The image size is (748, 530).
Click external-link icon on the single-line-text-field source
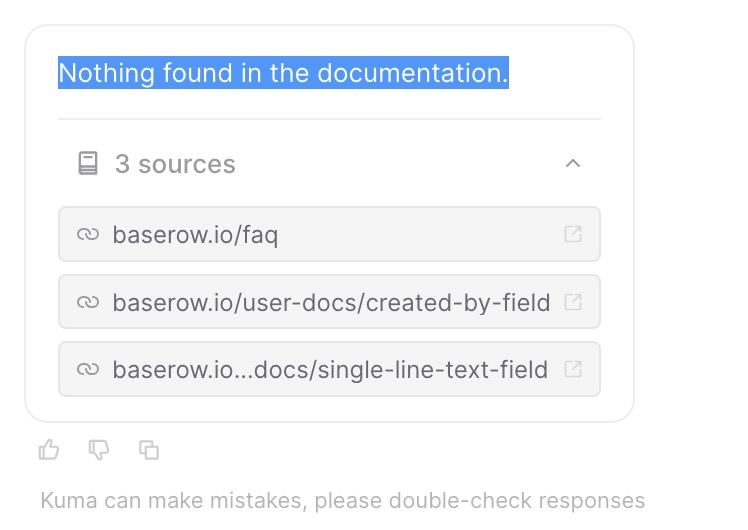[573, 369]
